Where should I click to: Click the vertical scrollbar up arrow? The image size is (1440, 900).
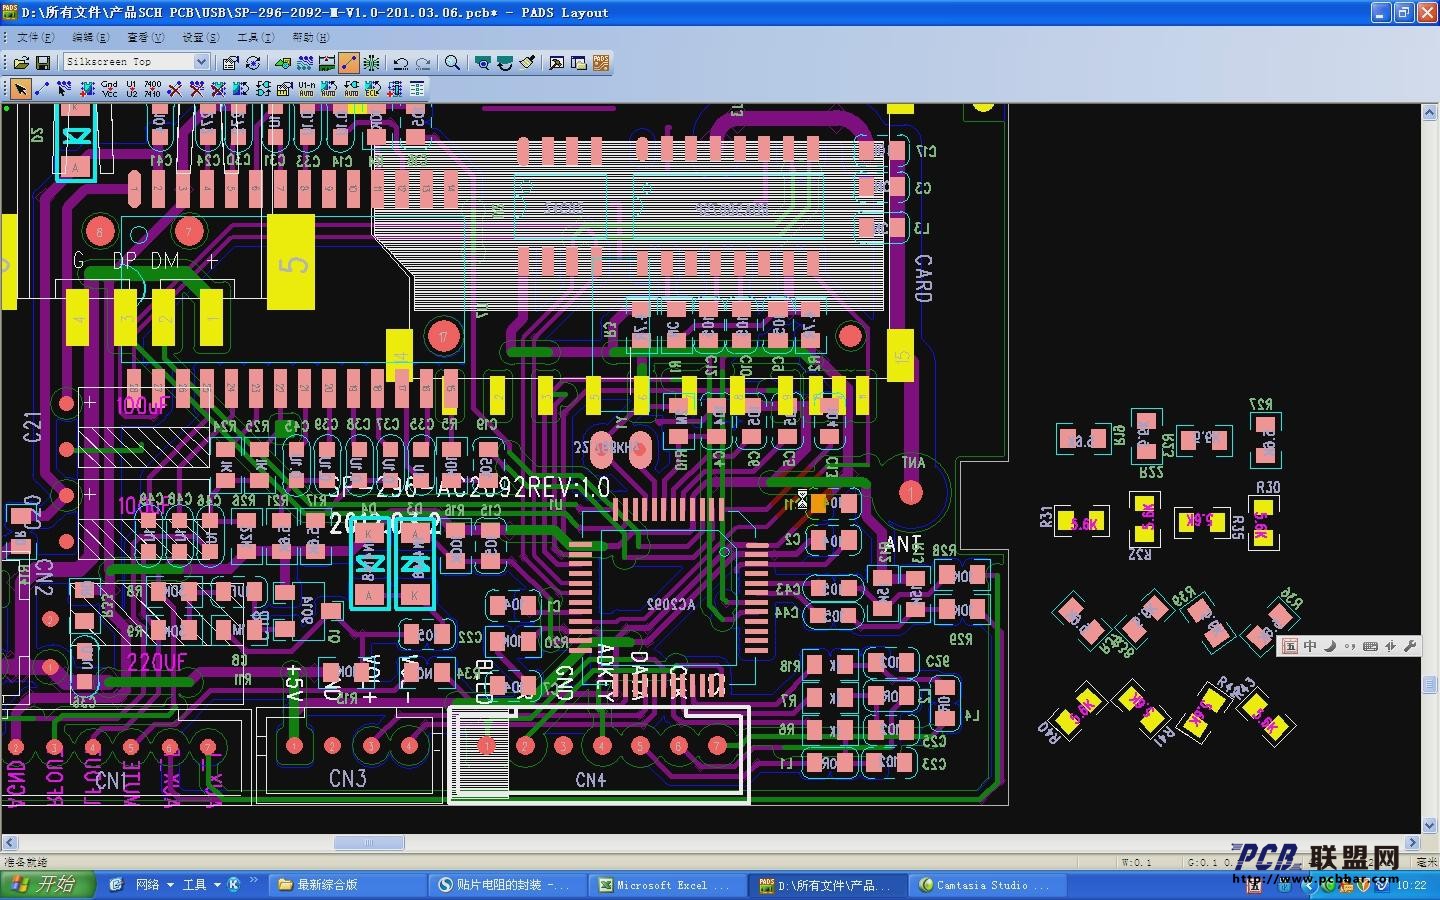tap(1431, 111)
